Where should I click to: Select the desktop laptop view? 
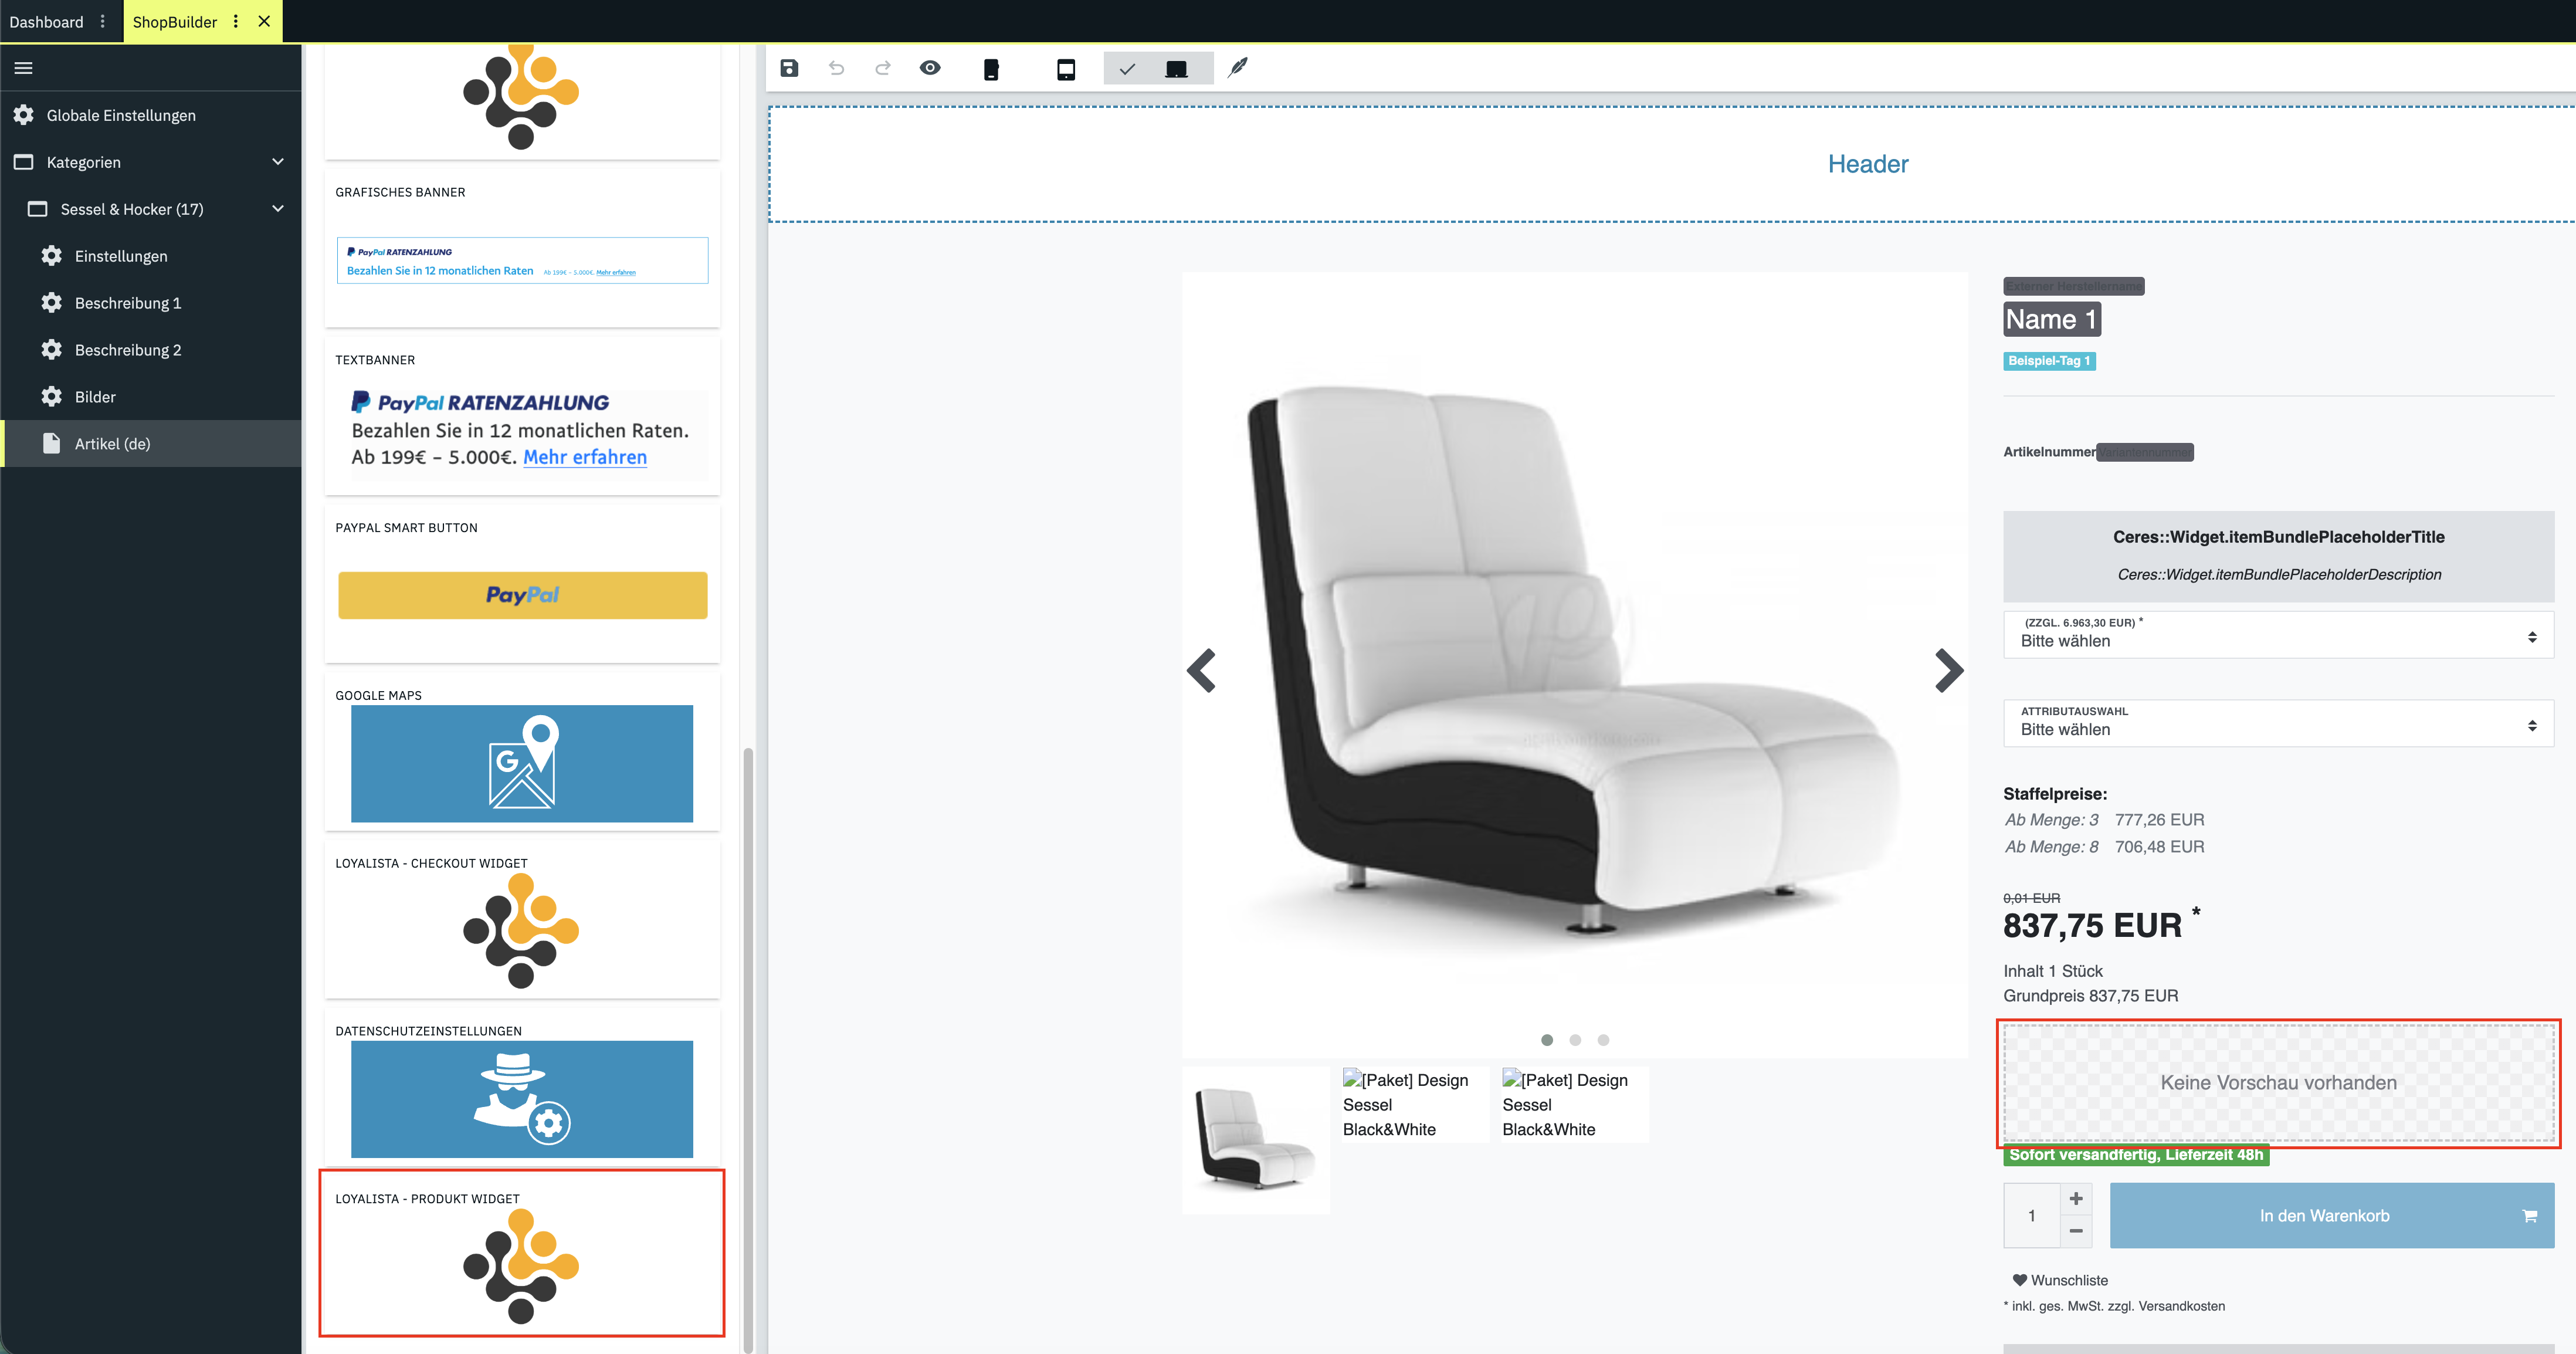1176,69
